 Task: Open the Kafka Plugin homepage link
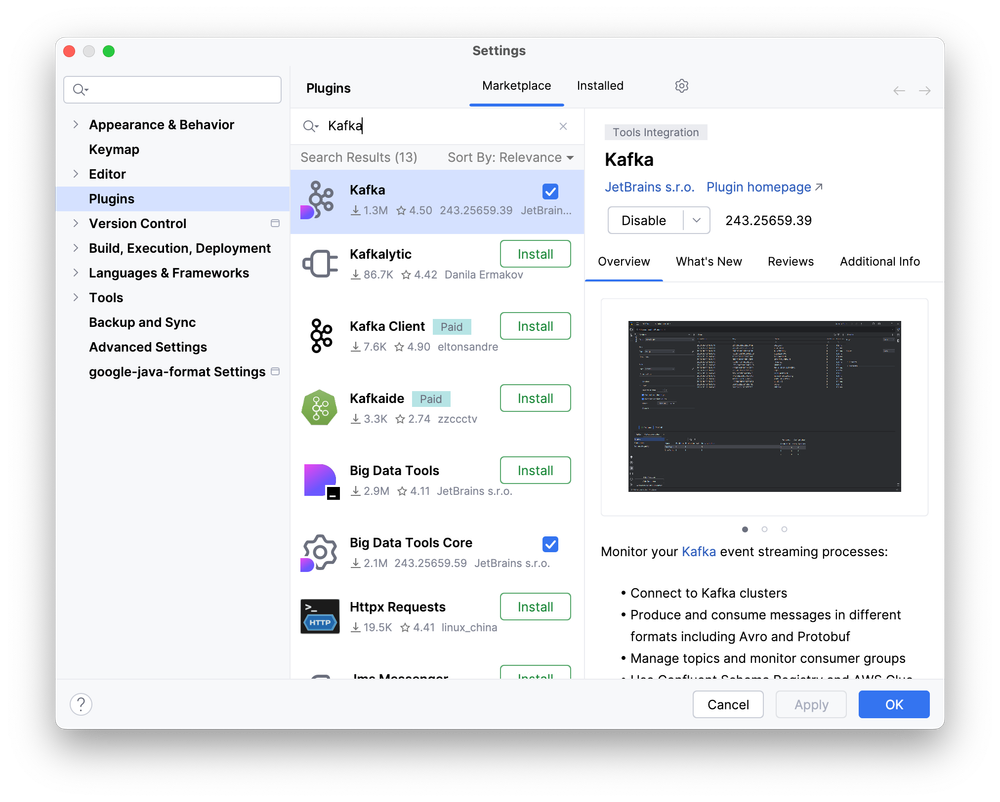[x=758, y=187]
